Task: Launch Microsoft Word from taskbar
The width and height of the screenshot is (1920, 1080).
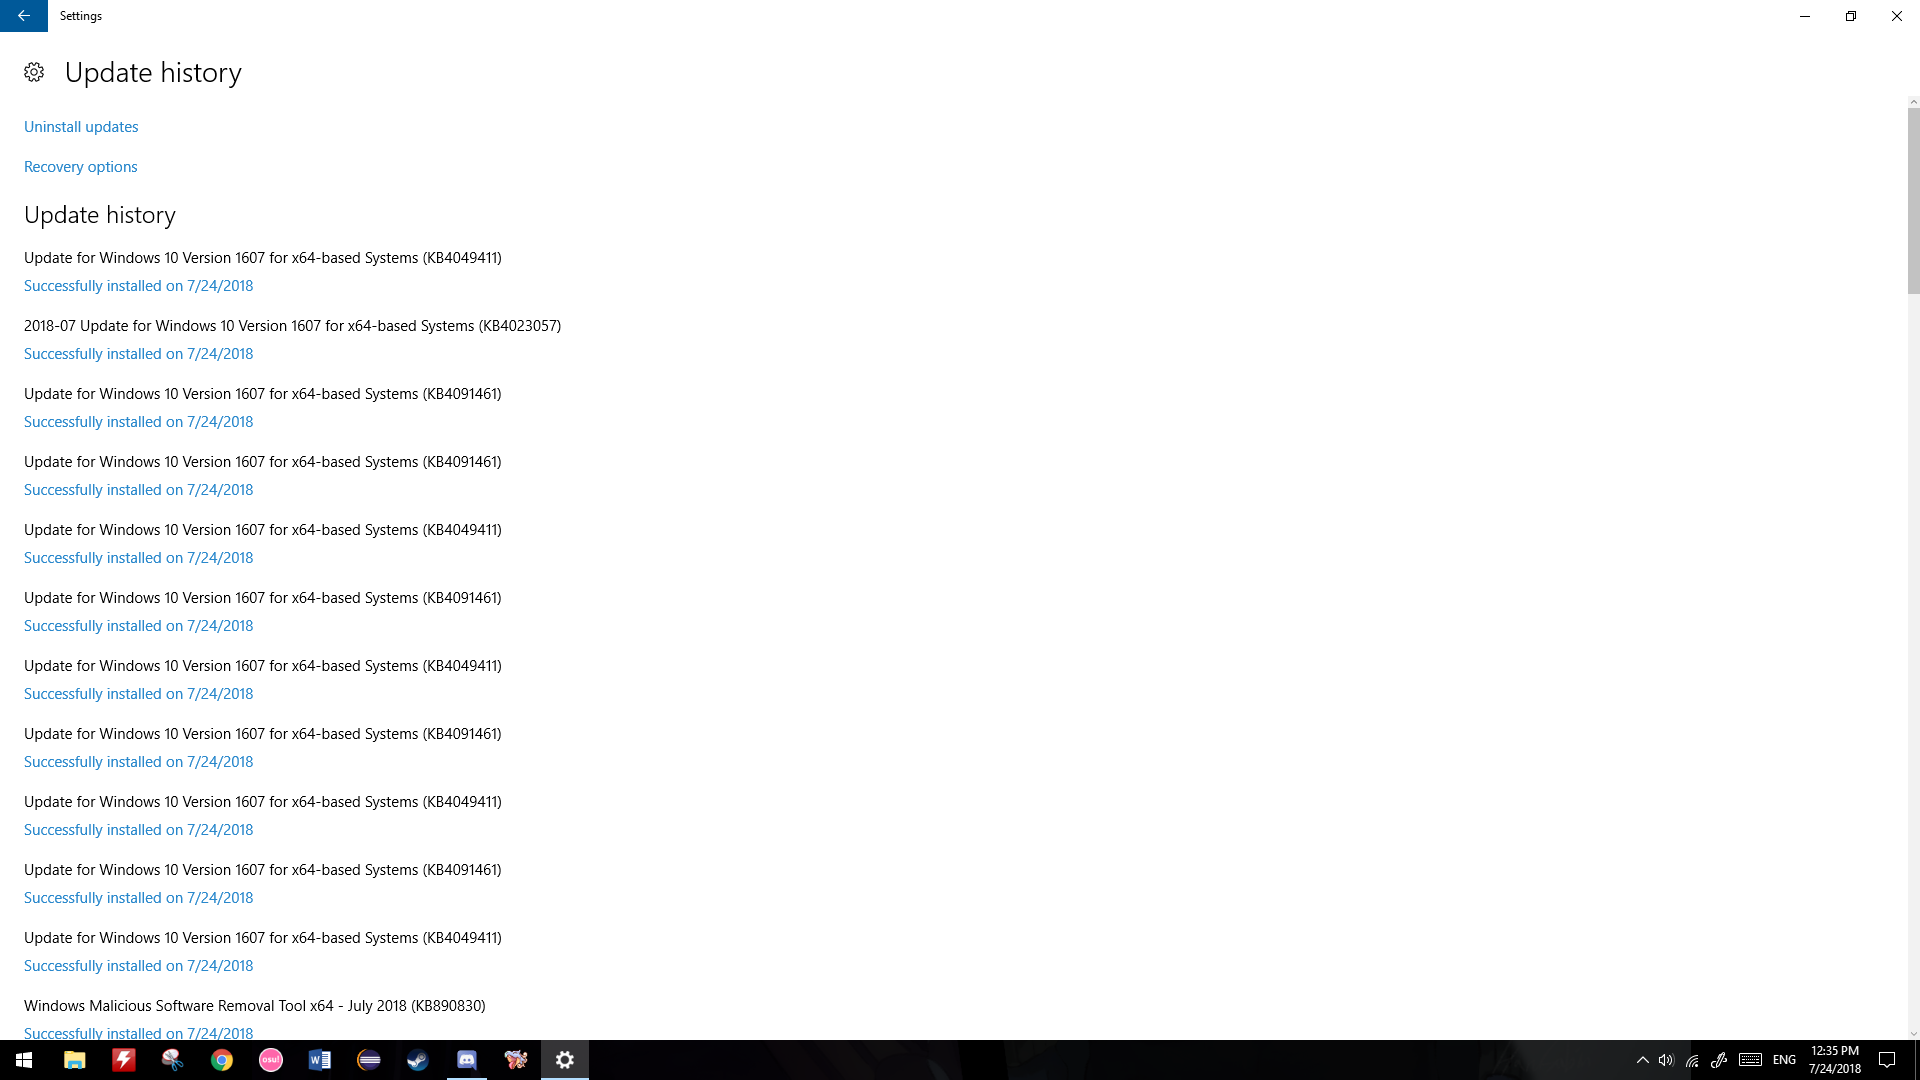Action: (319, 1059)
